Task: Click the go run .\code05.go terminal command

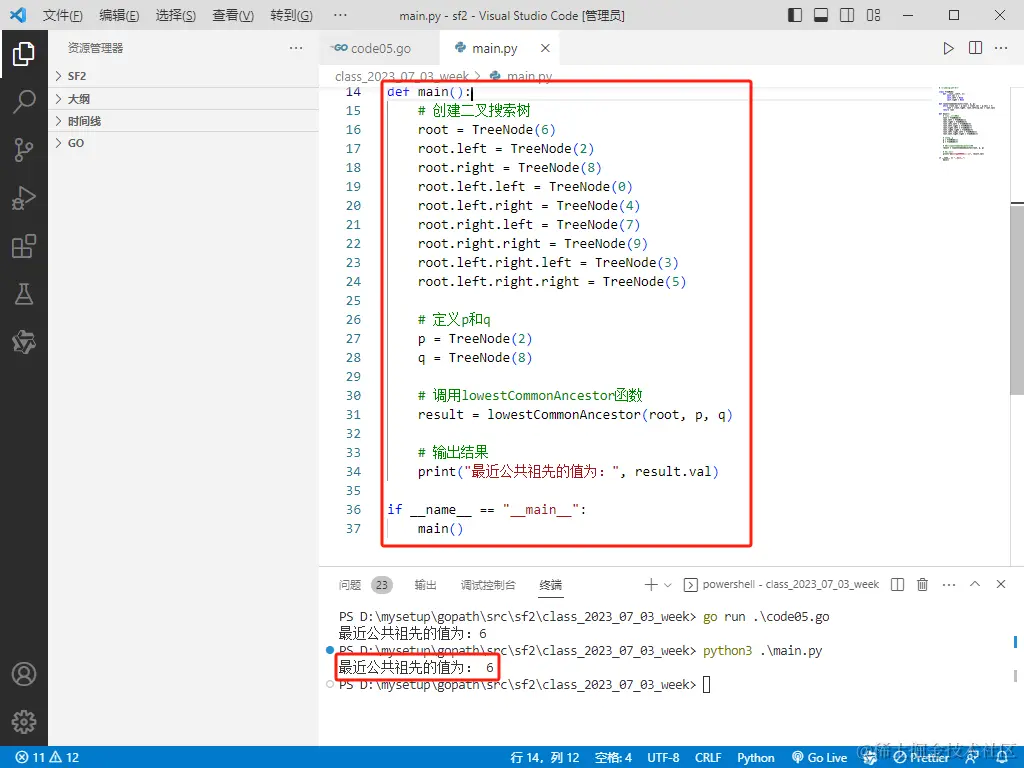Action: click(766, 616)
